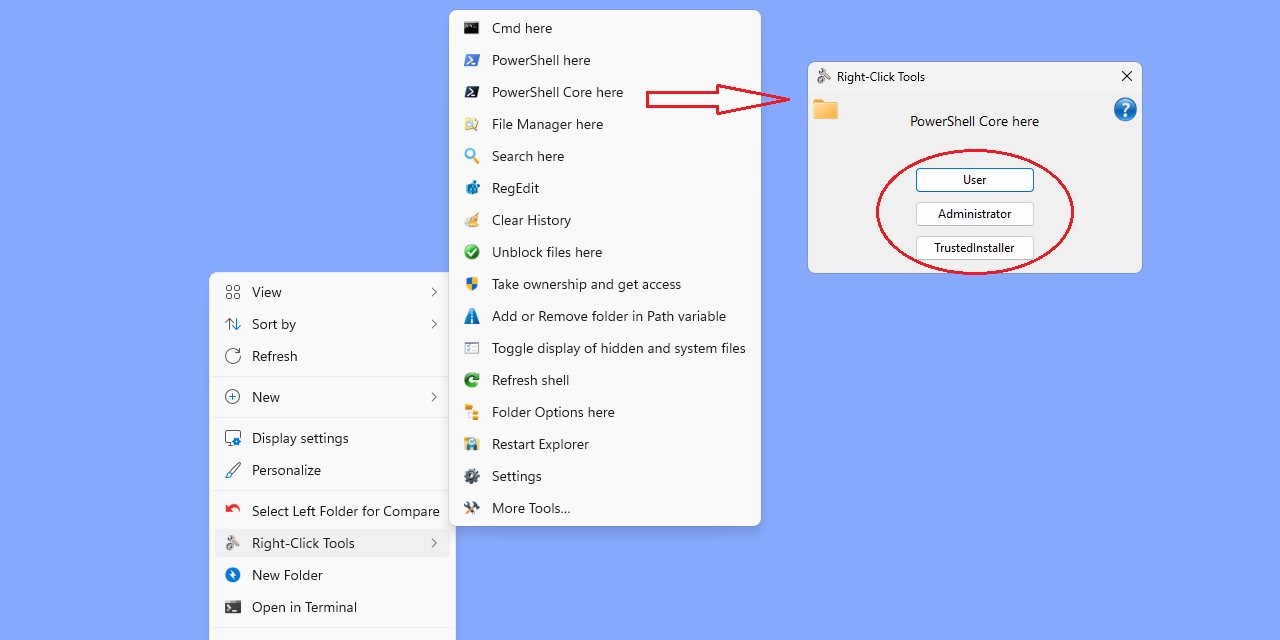Click the green Refresh shell icon
The width and height of the screenshot is (1280, 640).
[x=472, y=380]
